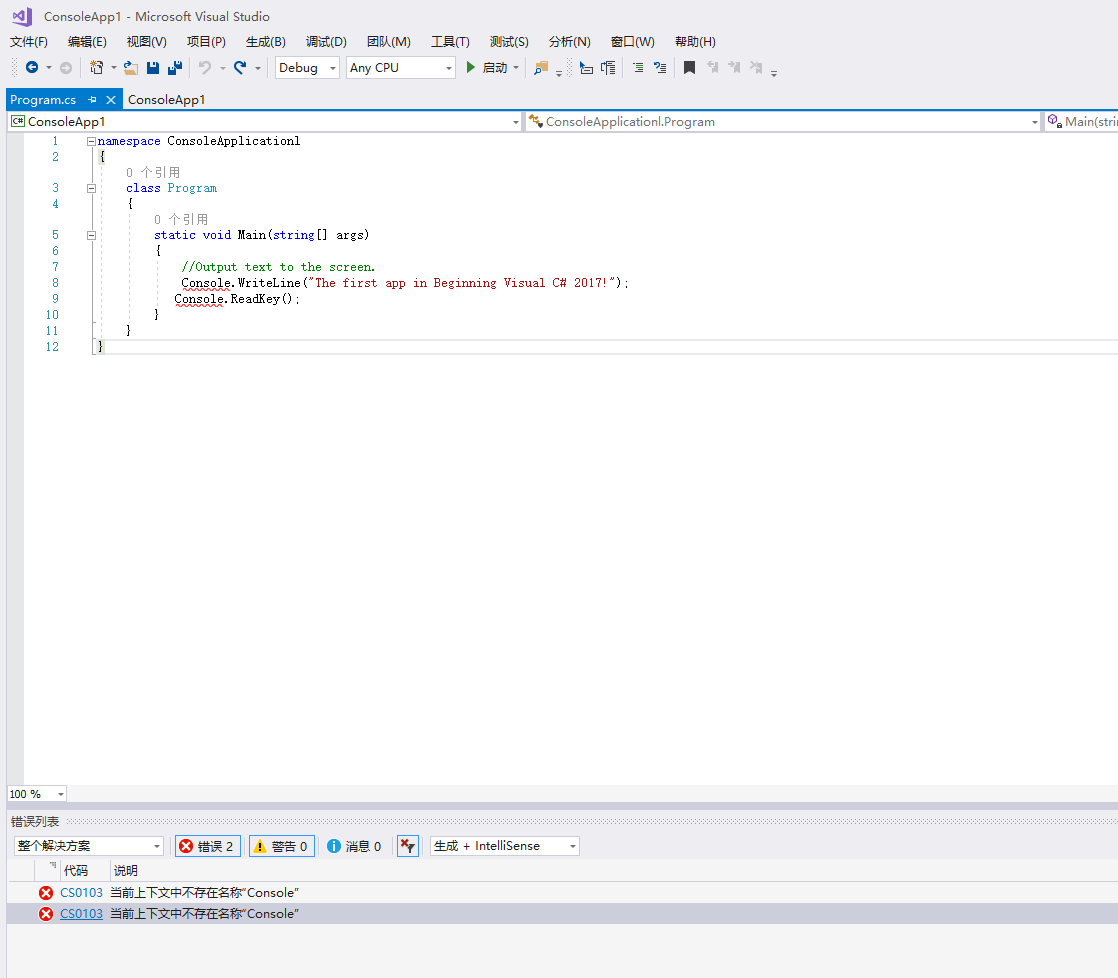Viewport: 1118px width, 978px height.
Task: Open the CS0103 link in the selected row
Action: point(81,914)
